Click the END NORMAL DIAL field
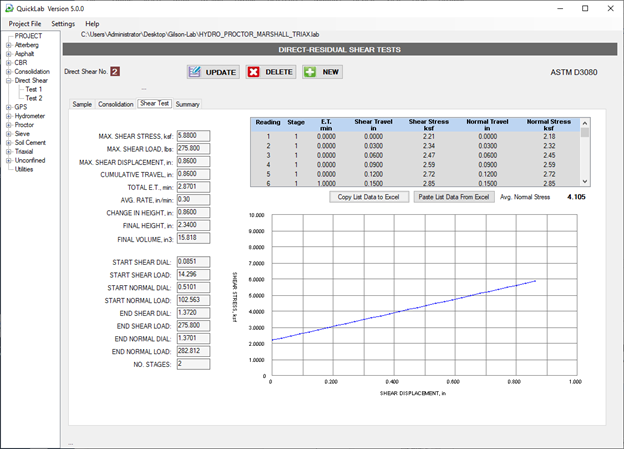Screen dimensions: 624x449 coord(193,338)
